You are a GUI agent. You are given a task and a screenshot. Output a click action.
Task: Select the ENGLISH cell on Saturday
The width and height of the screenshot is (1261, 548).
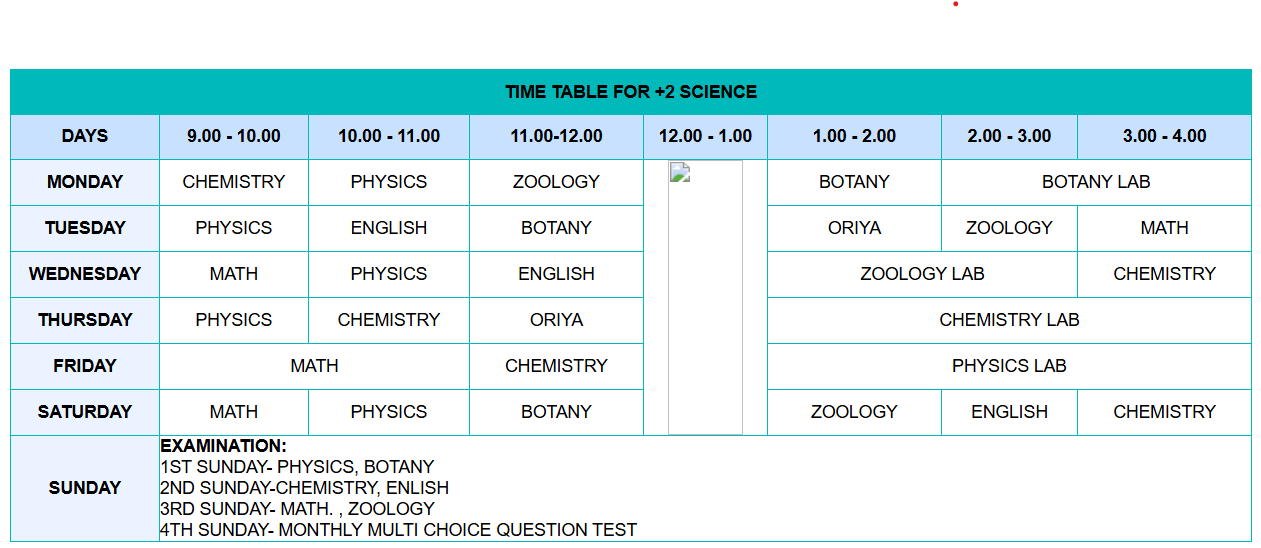tap(1009, 412)
